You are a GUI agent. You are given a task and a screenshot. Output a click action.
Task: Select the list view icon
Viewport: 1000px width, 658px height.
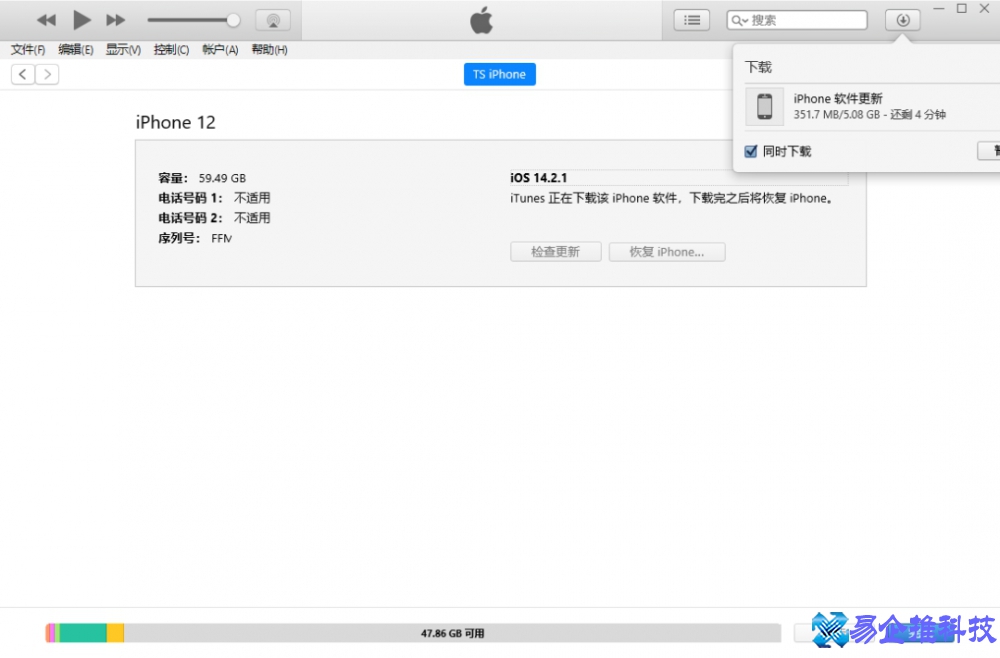691,19
